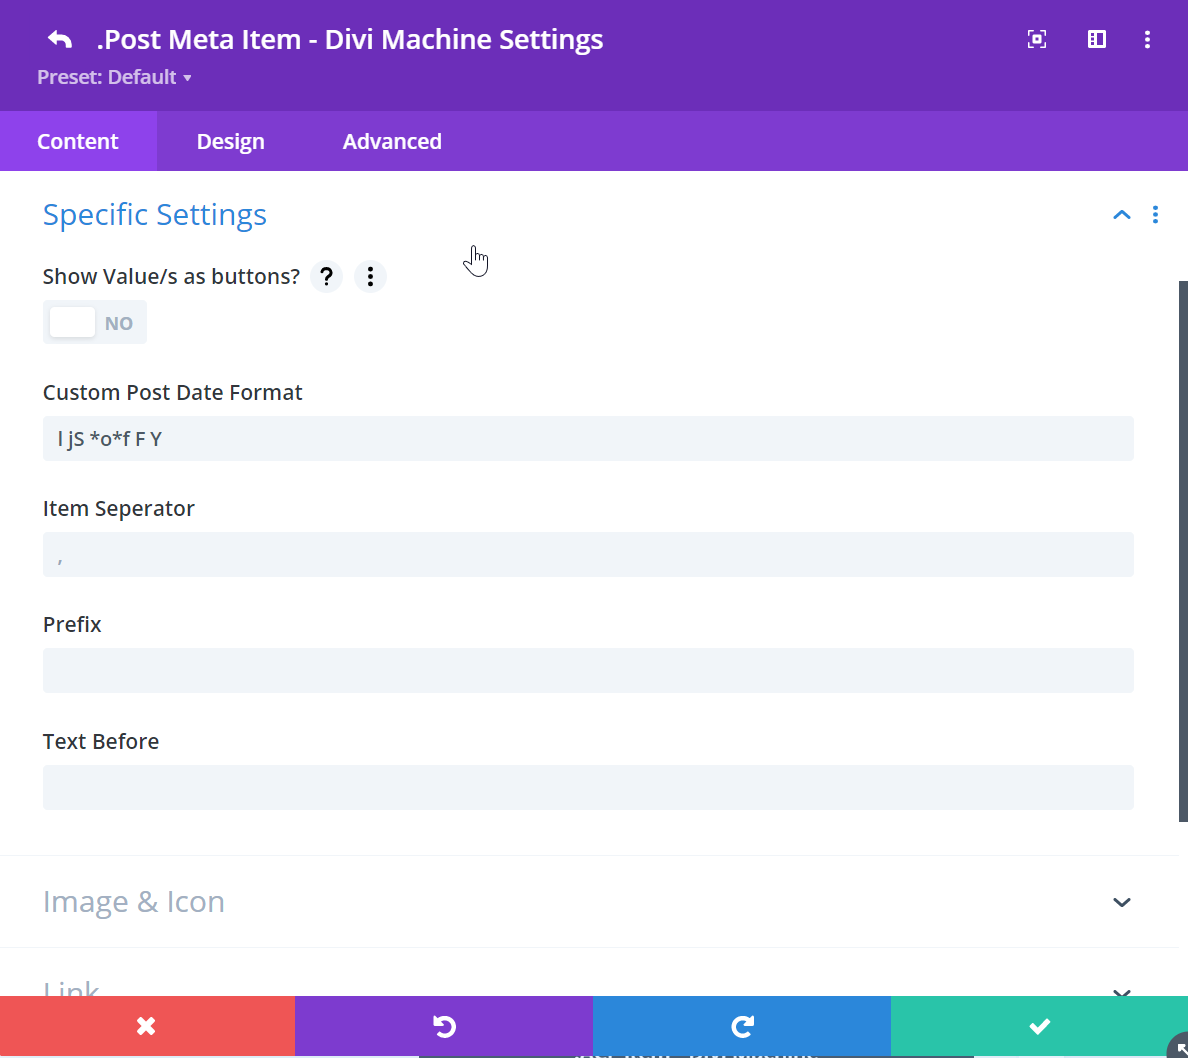Expand the Image & Icon section
Image resolution: width=1188 pixels, height=1058 pixels.
click(x=1121, y=902)
